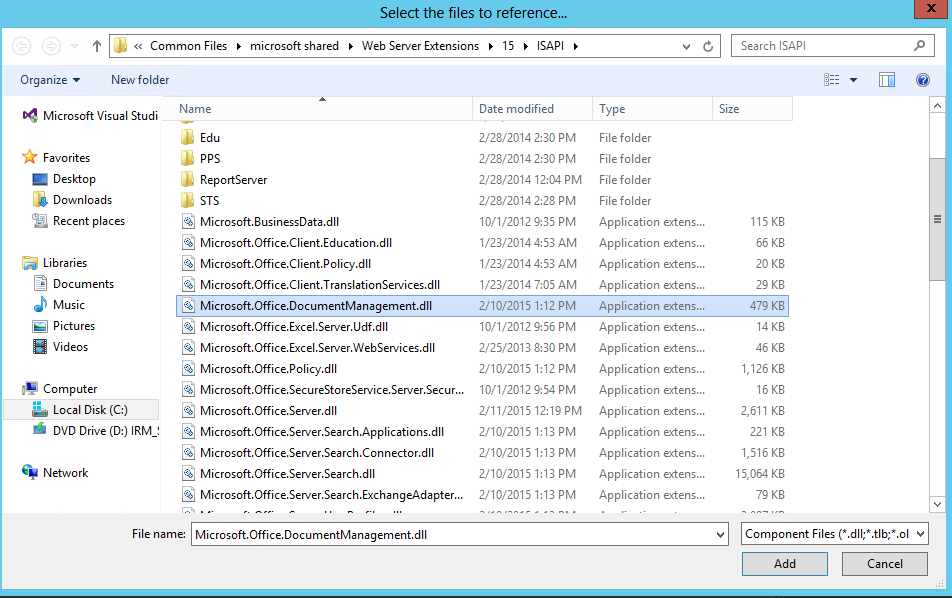Click the refresh icon in address bar
Image resolution: width=952 pixels, height=598 pixels.
(708, 46)
